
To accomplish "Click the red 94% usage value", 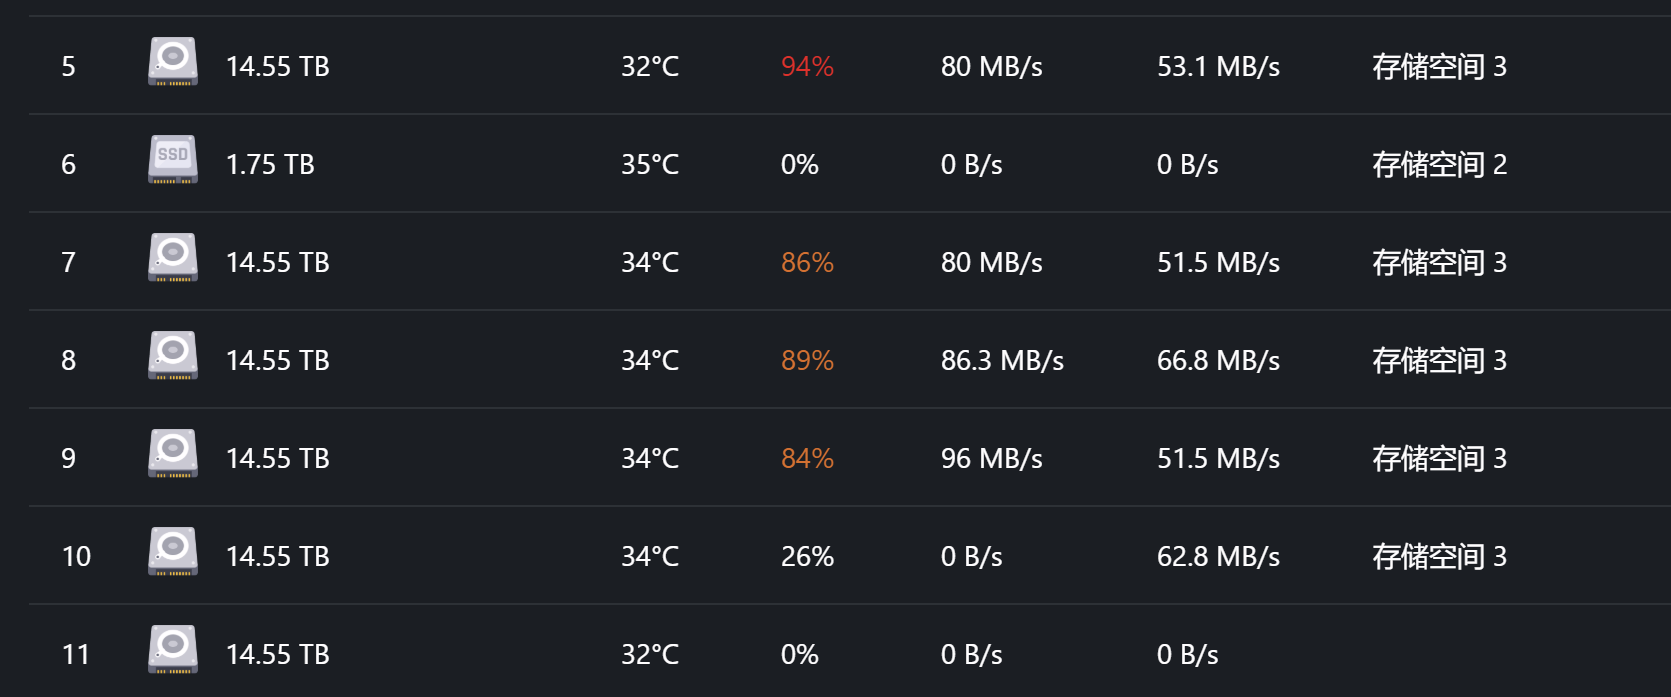I will click(807, 67).
